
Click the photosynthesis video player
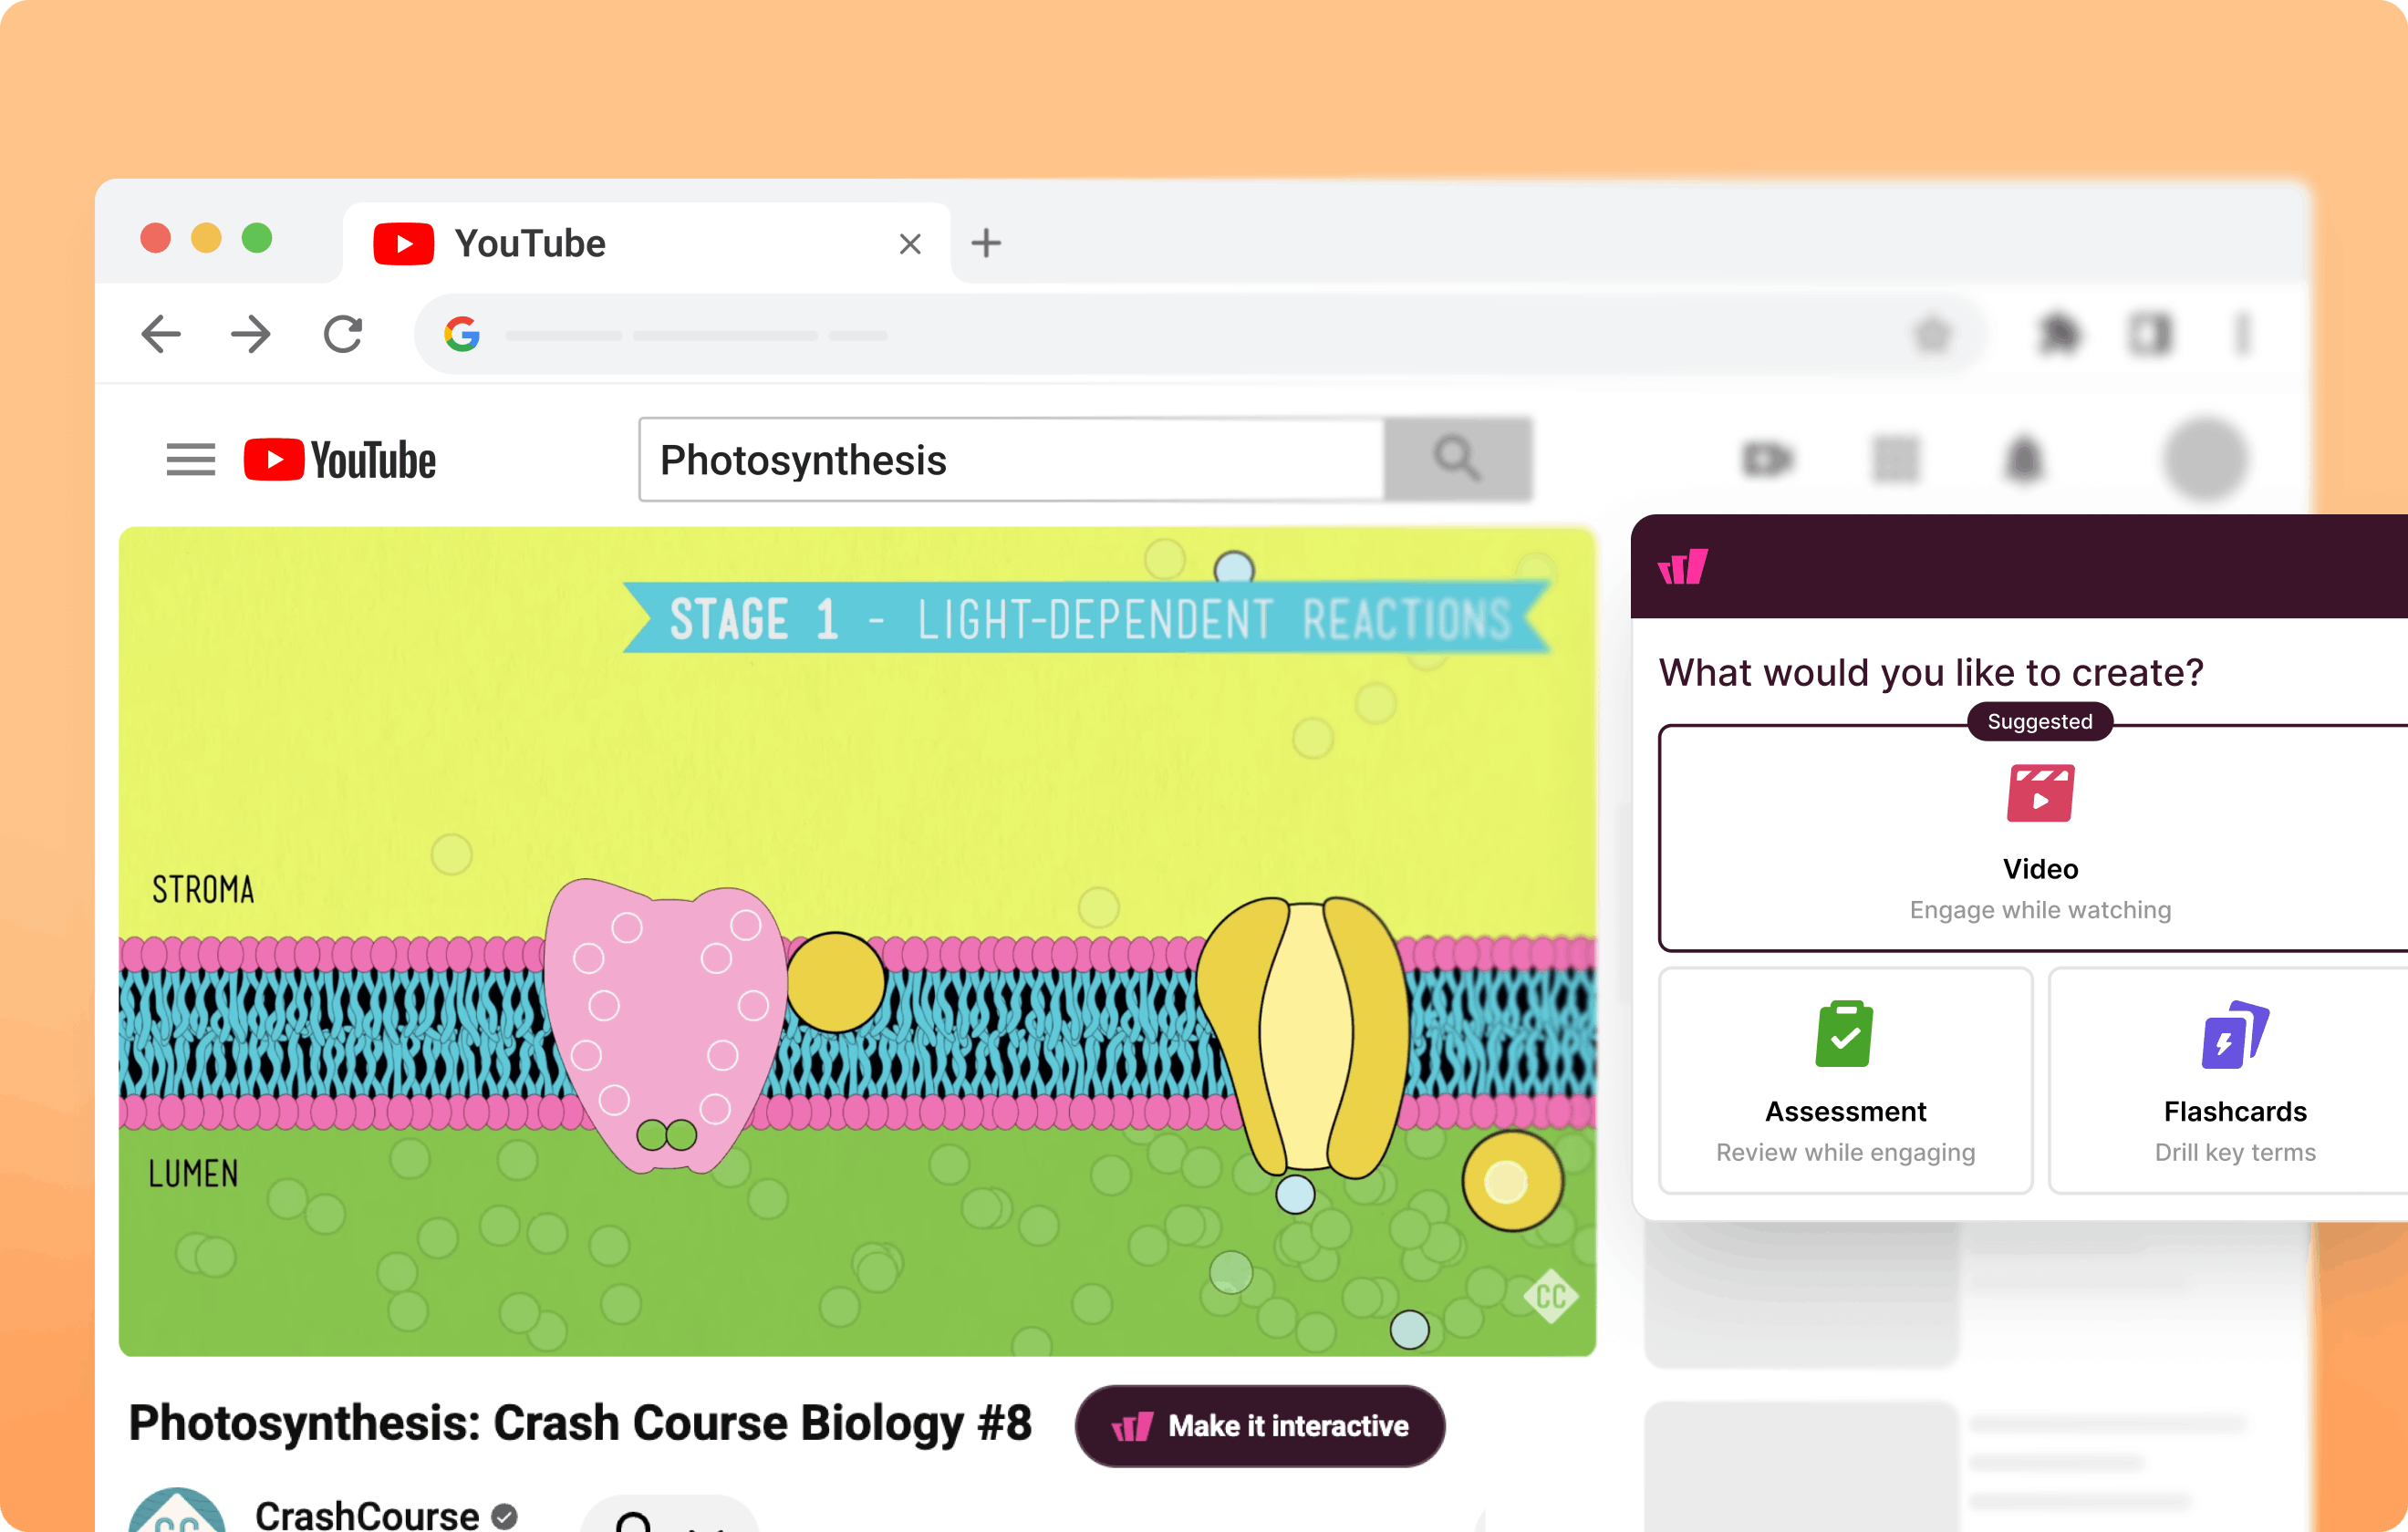pos(857,941)
